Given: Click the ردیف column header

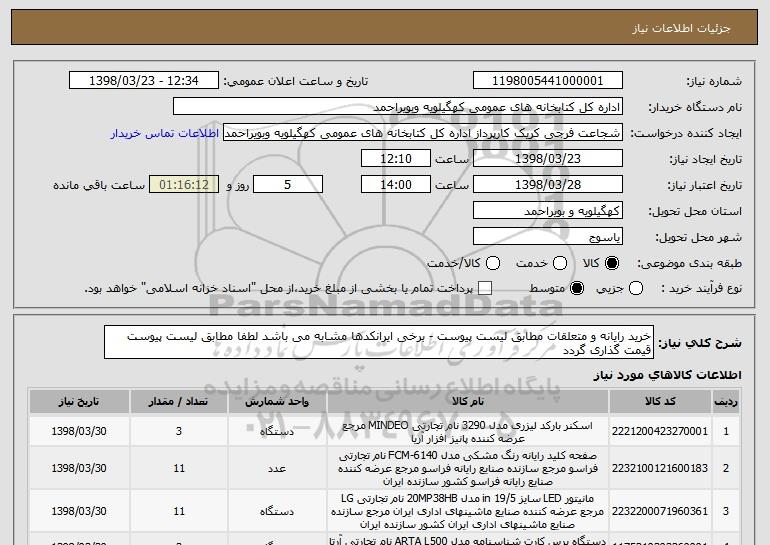Looking at the screenshot, I should (726, 402).
